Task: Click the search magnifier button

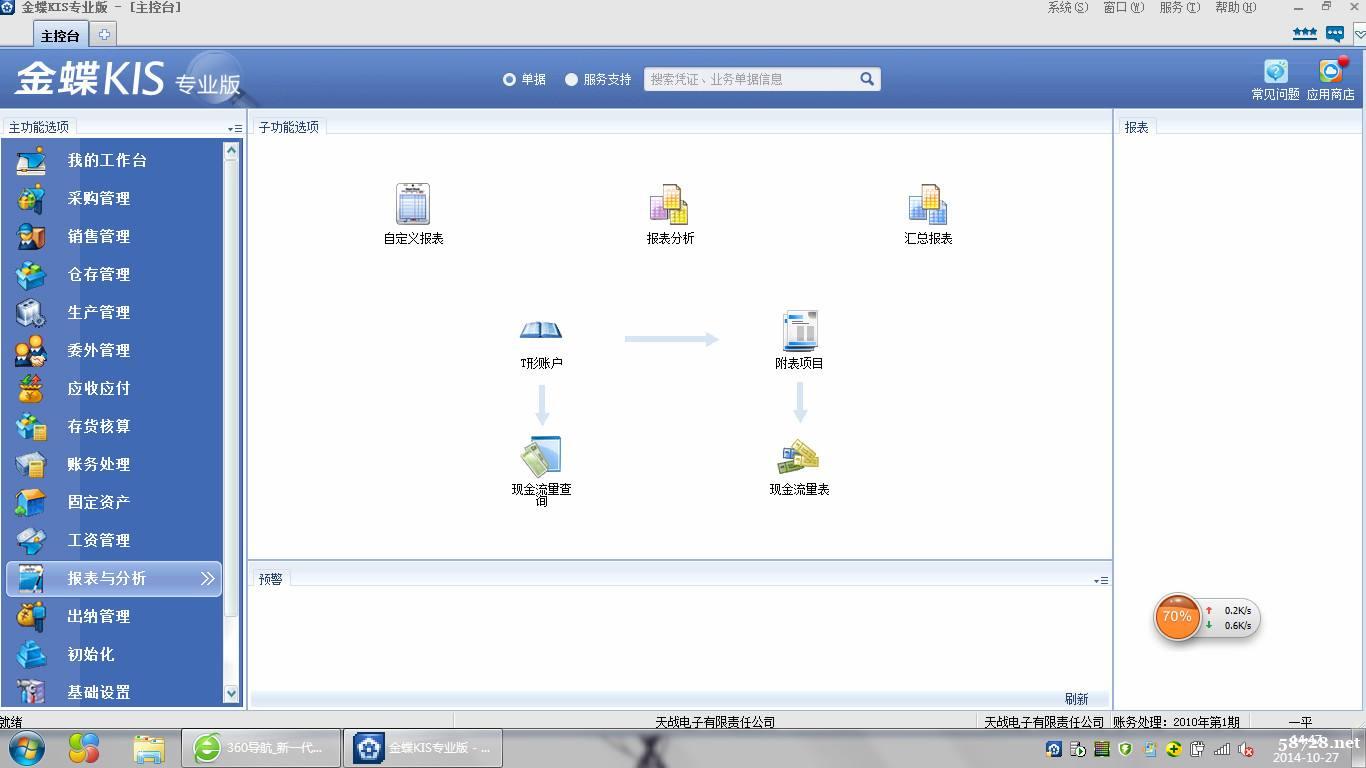Action: point(867,79)
